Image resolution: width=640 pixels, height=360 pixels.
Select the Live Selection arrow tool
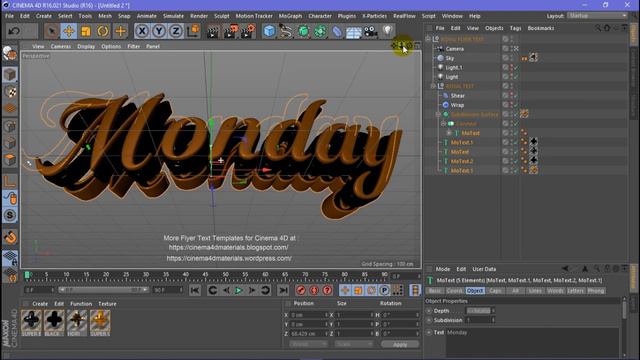click(52, 31)
